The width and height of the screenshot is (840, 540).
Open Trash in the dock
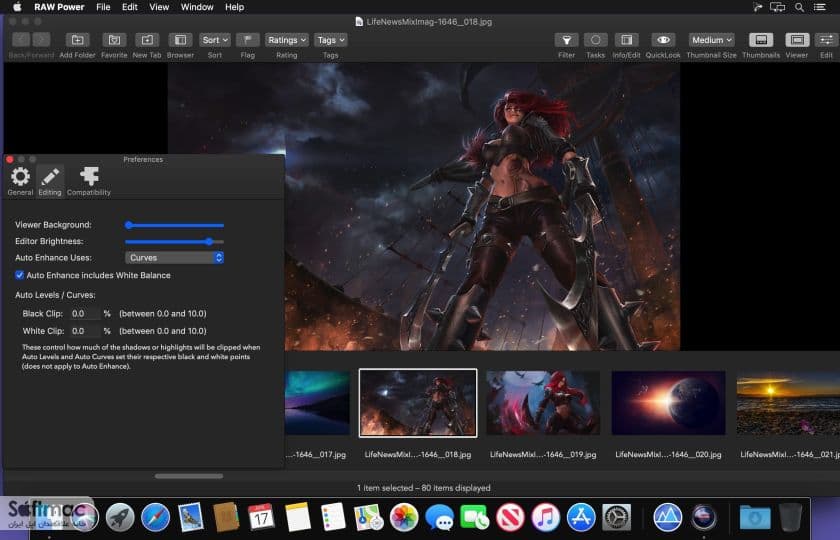pyautogui.click(x=790, y=518)
